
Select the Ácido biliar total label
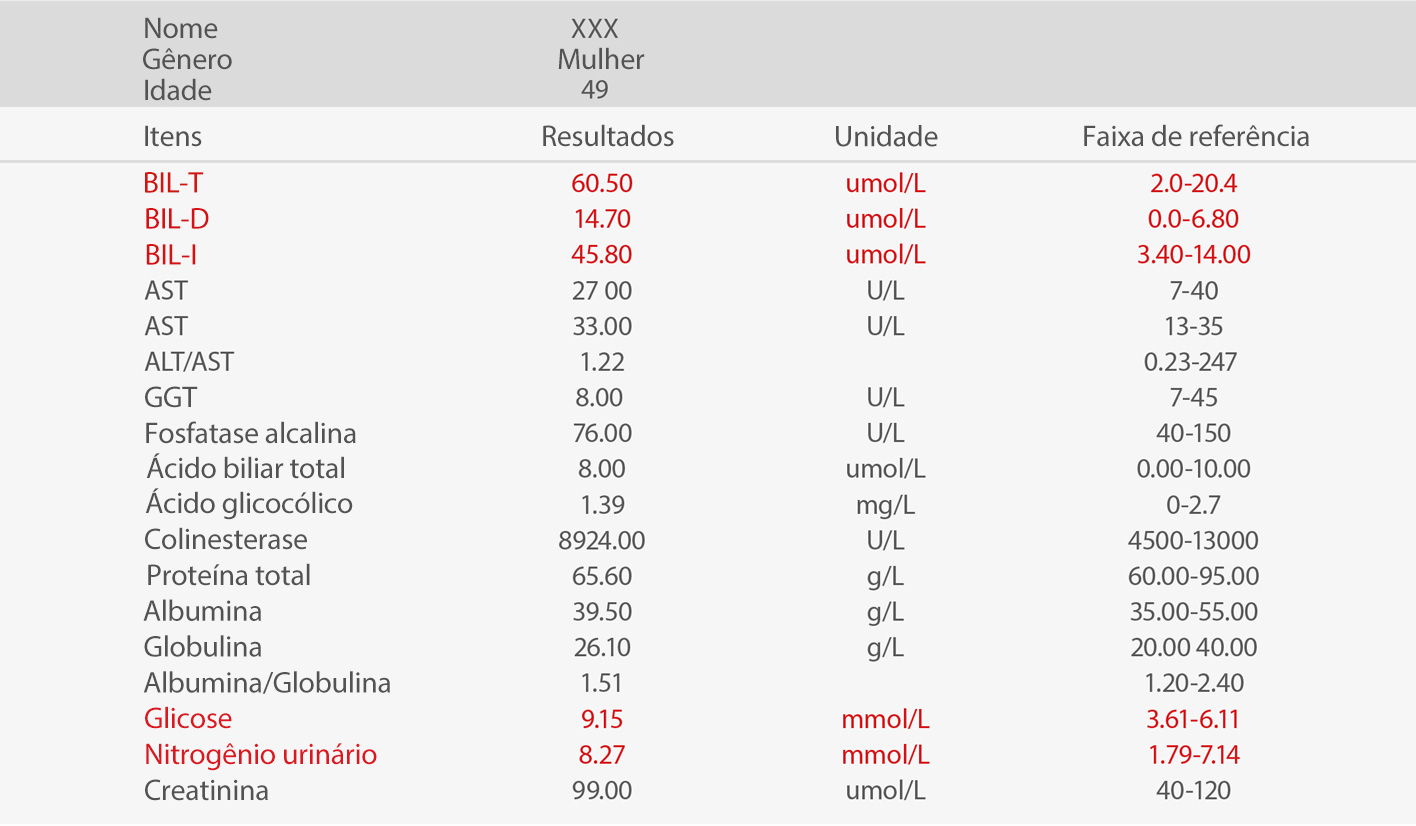(245, 469)
